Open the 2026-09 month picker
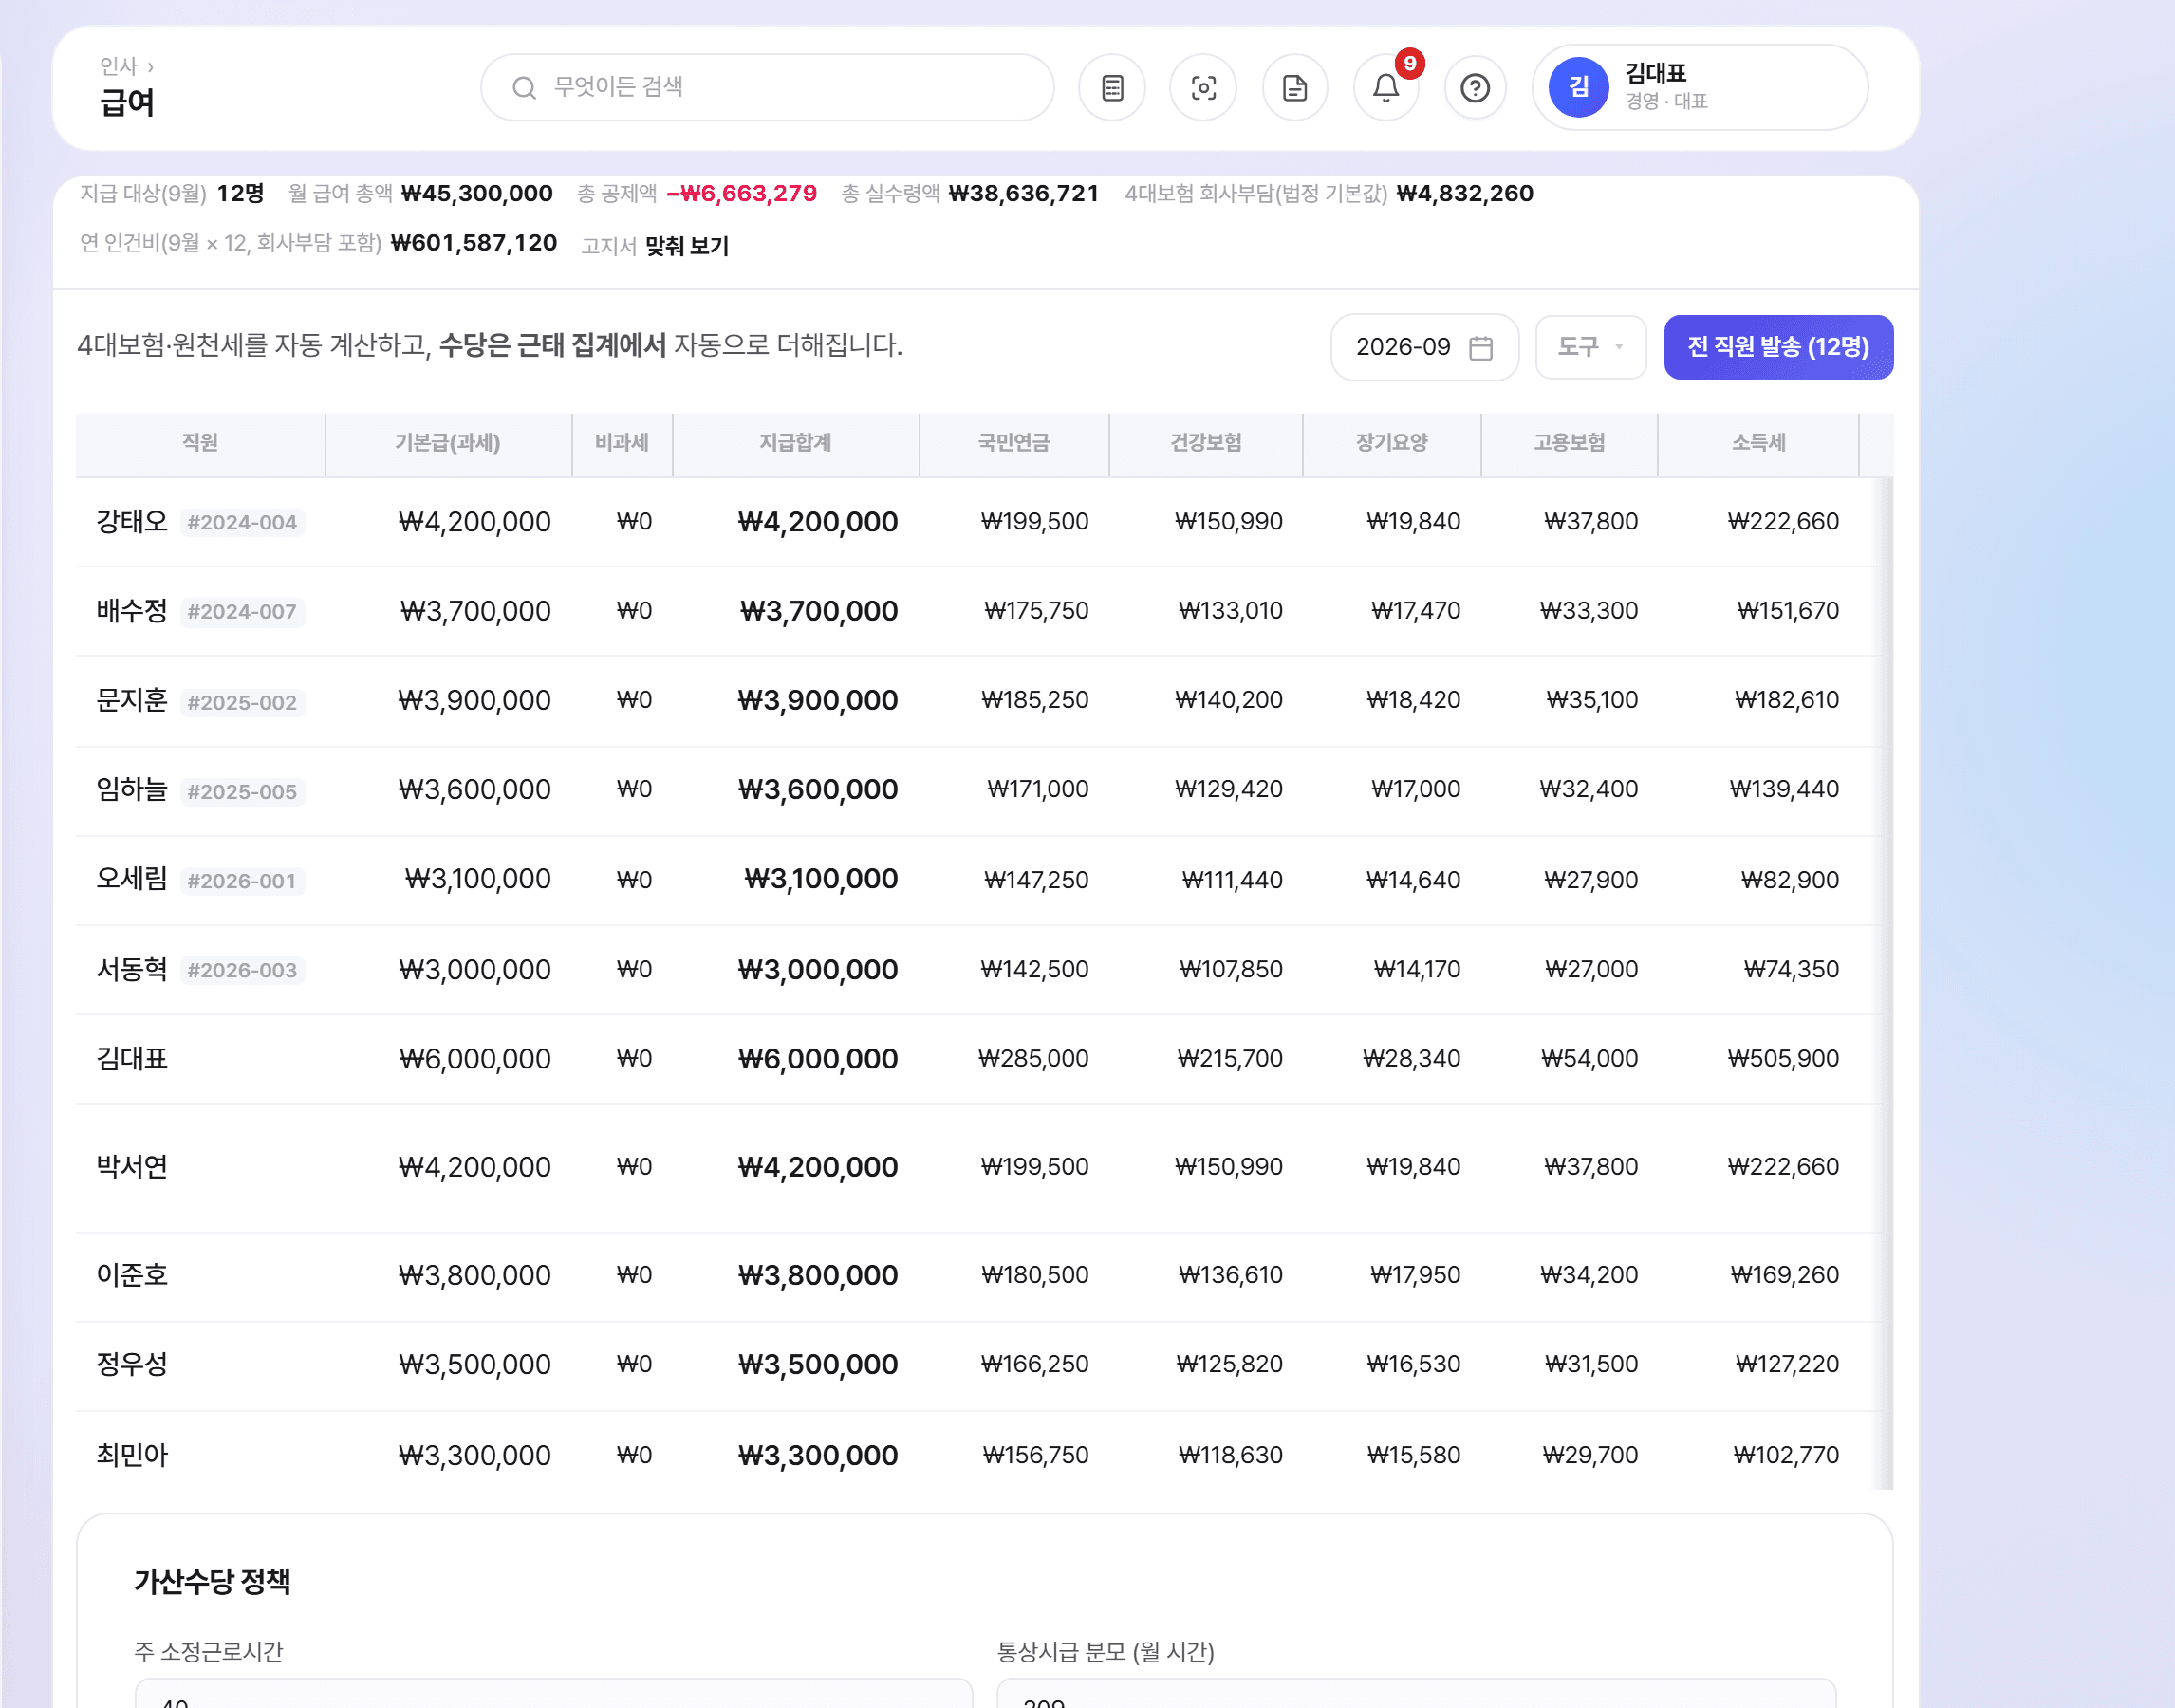The height and width of the screenshot is (1708, 2175). [x=1424, y=347]
